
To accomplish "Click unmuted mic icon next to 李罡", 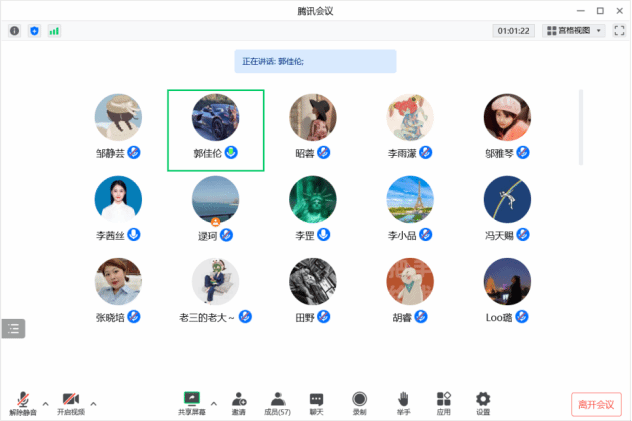I will 323,234.
